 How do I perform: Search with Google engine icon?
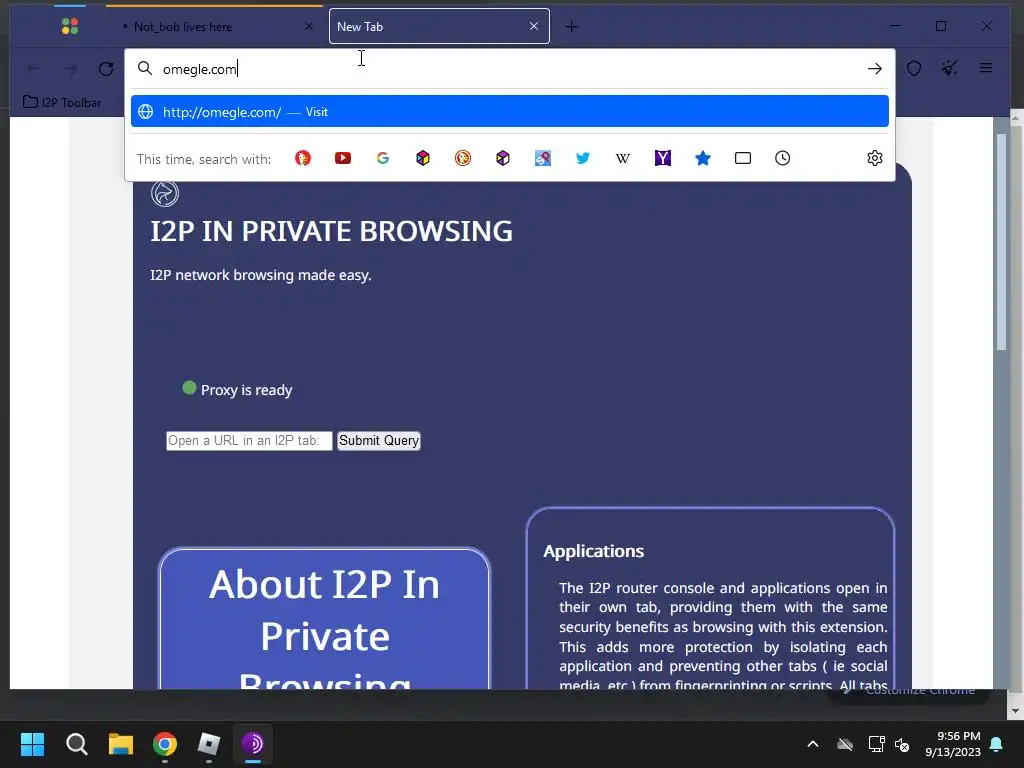383,158
